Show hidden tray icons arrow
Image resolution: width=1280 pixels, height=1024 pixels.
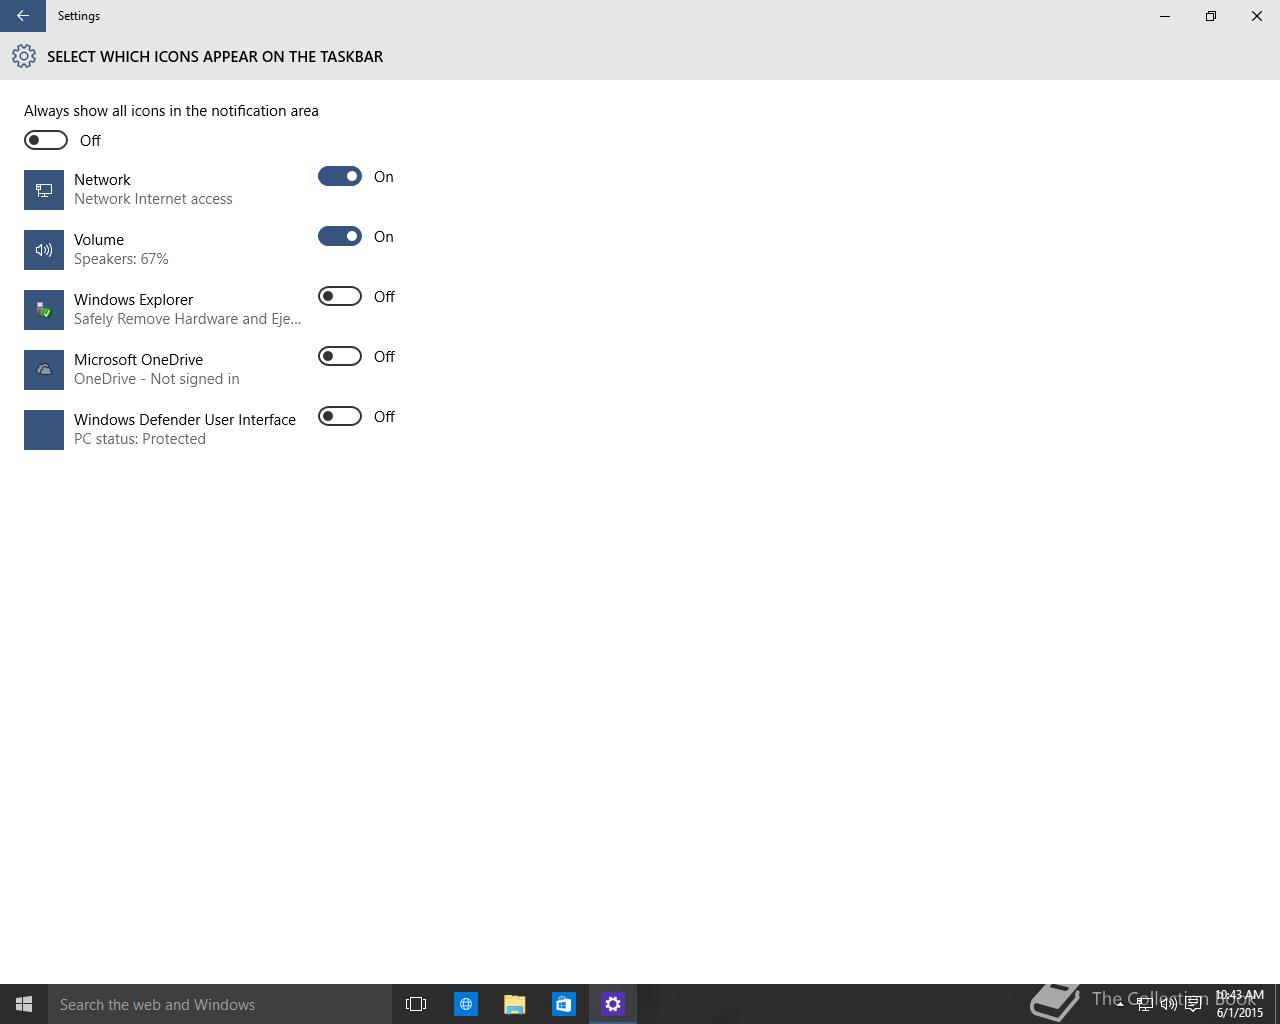point(1120,1004)
